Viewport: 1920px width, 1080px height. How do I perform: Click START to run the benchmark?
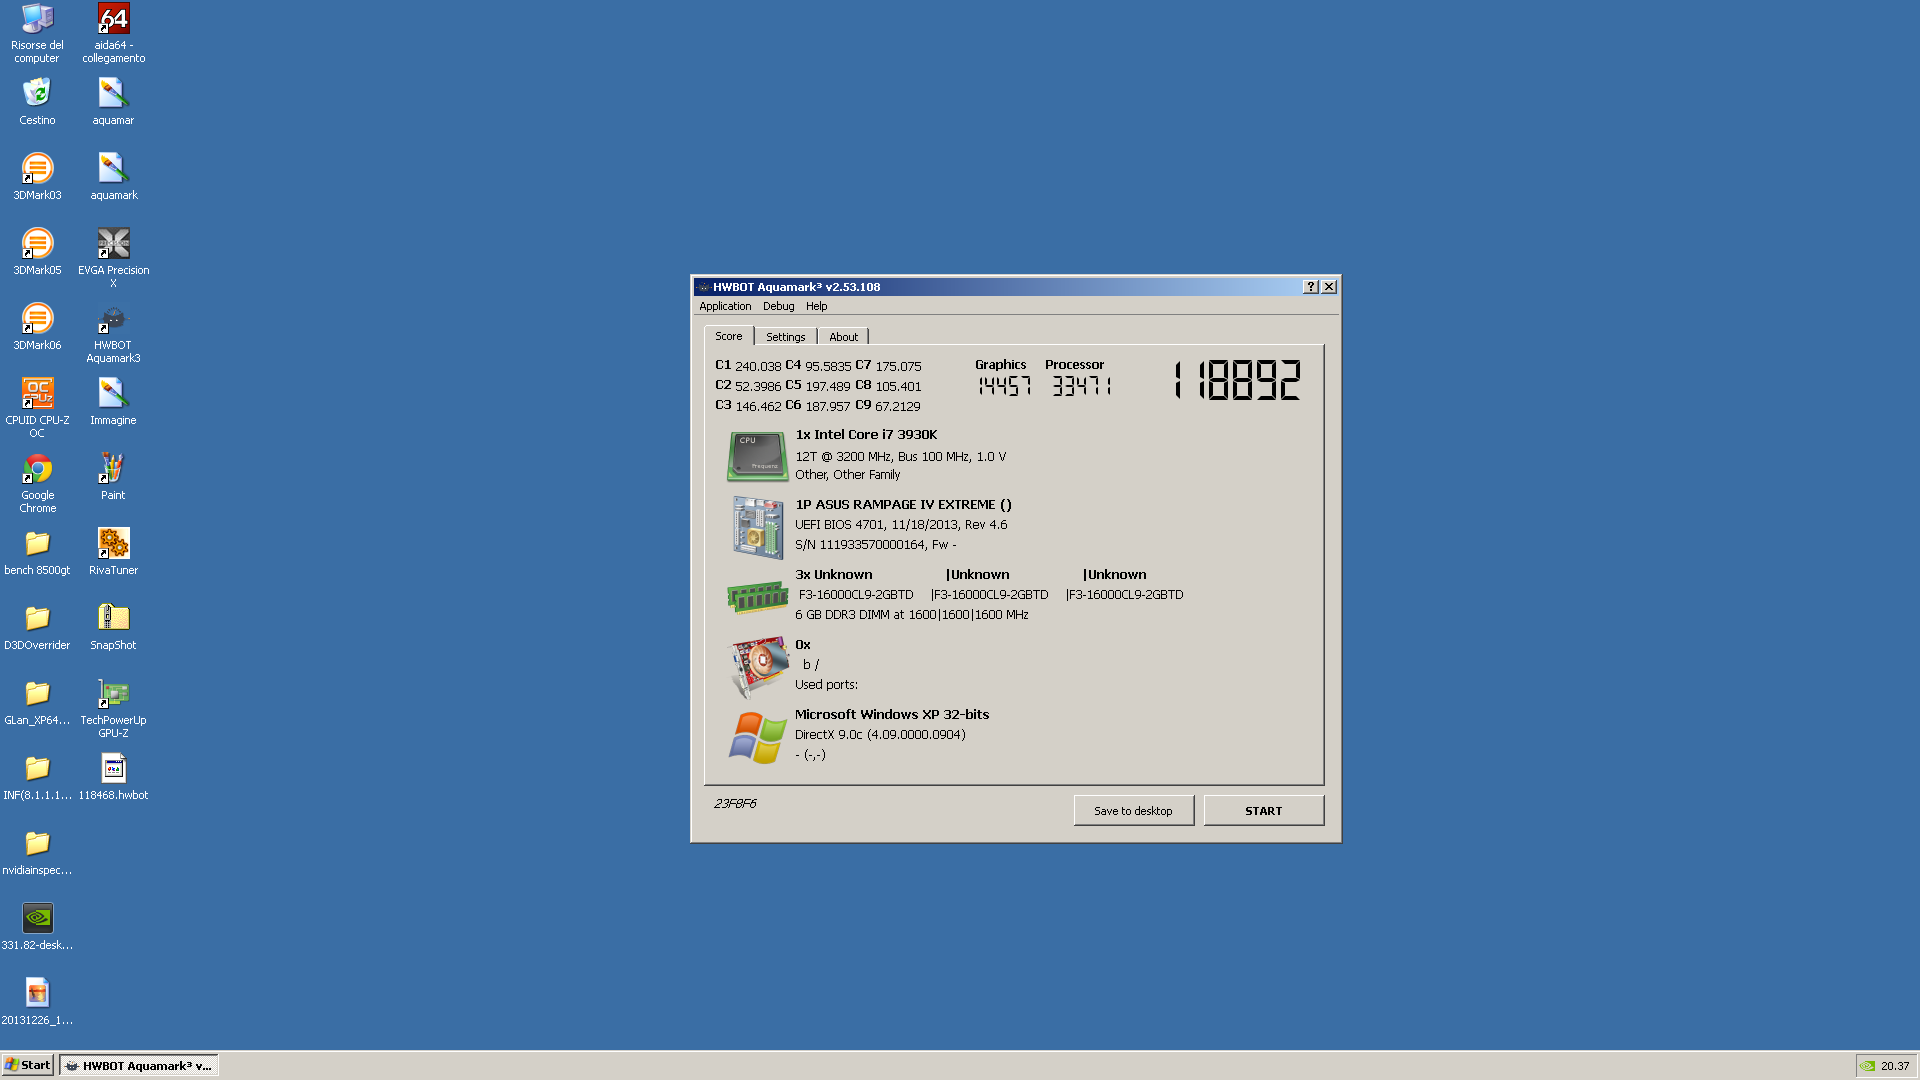[1263, 810]
